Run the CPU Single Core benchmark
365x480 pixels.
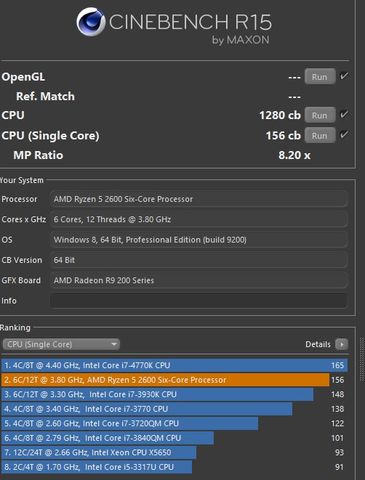pos(320,136)
